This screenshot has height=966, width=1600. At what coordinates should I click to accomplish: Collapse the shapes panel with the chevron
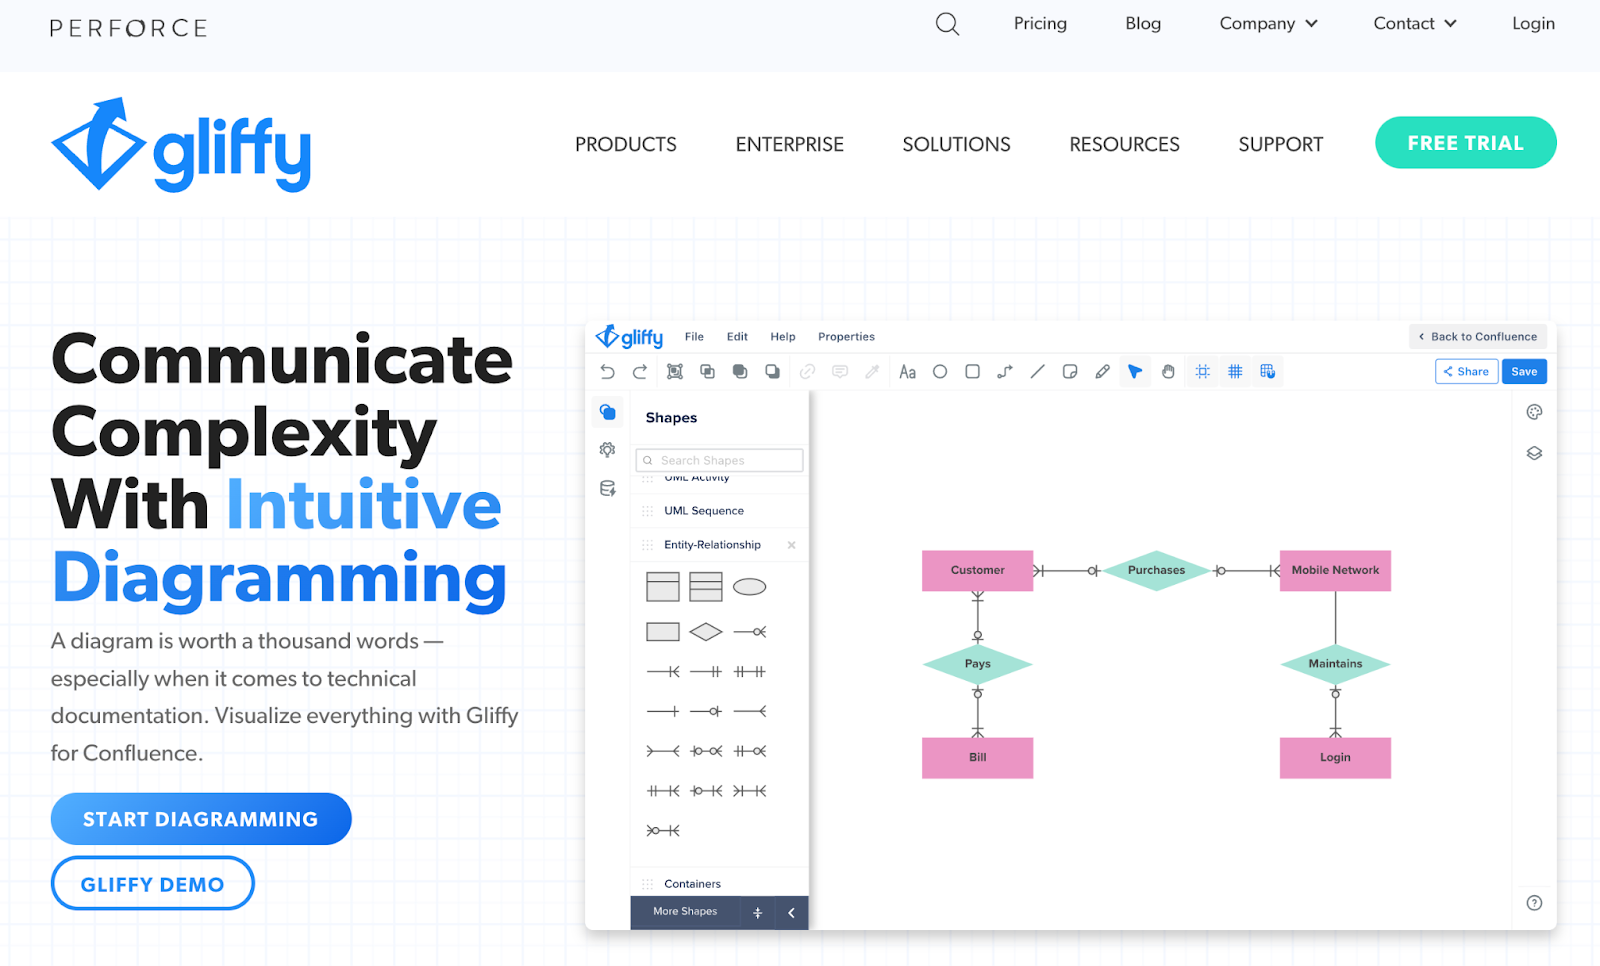point(791,912)
